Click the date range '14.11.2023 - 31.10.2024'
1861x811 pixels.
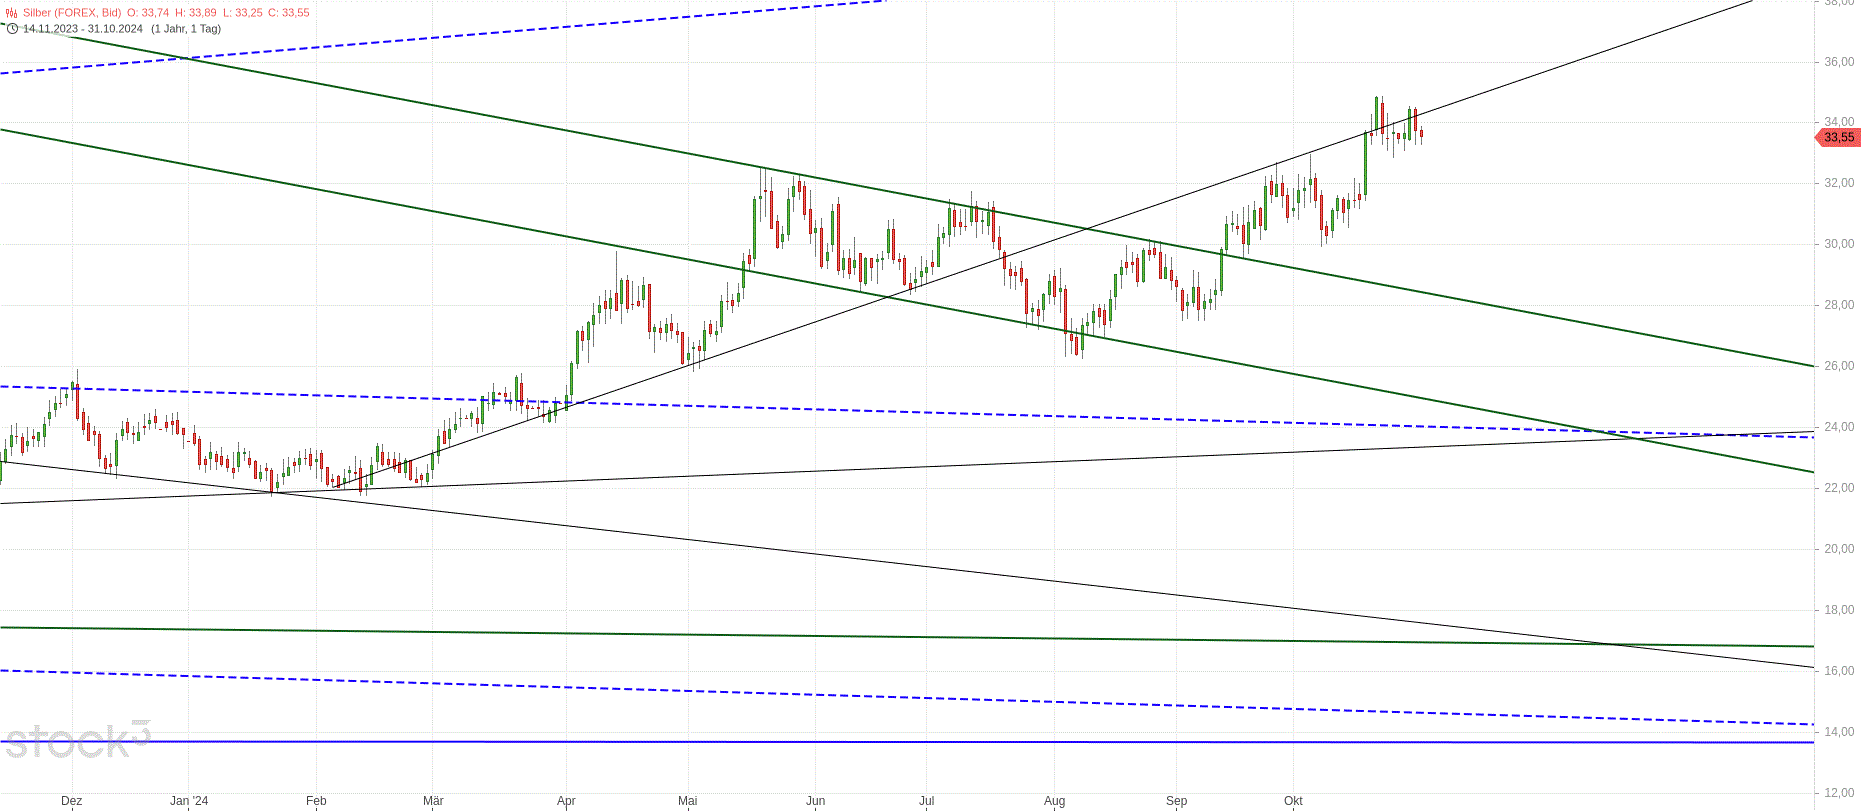pos(83,29)
